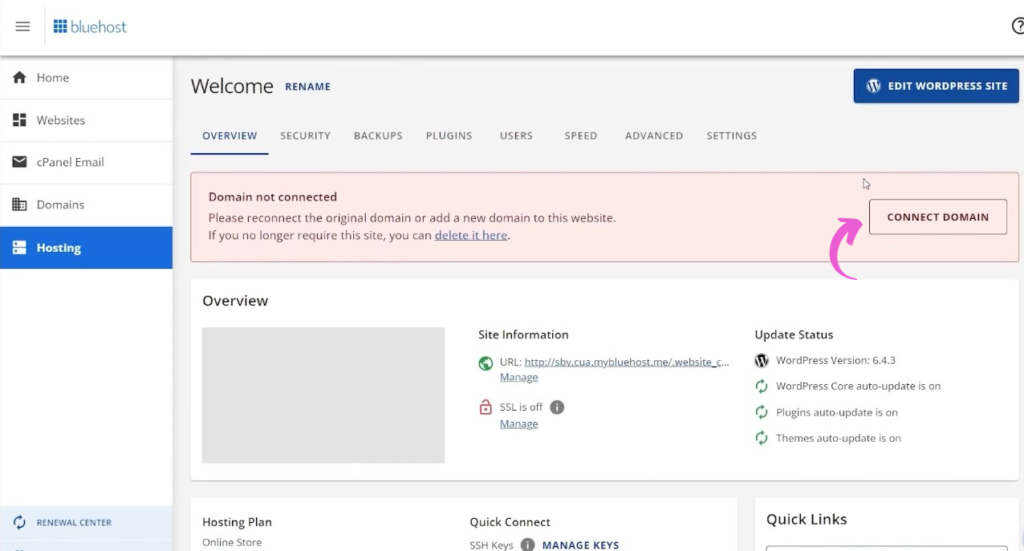The height and width of the screenshot is (551, 1024).
Task: Click the Connect Domain button
Action: tap(938, 217)
